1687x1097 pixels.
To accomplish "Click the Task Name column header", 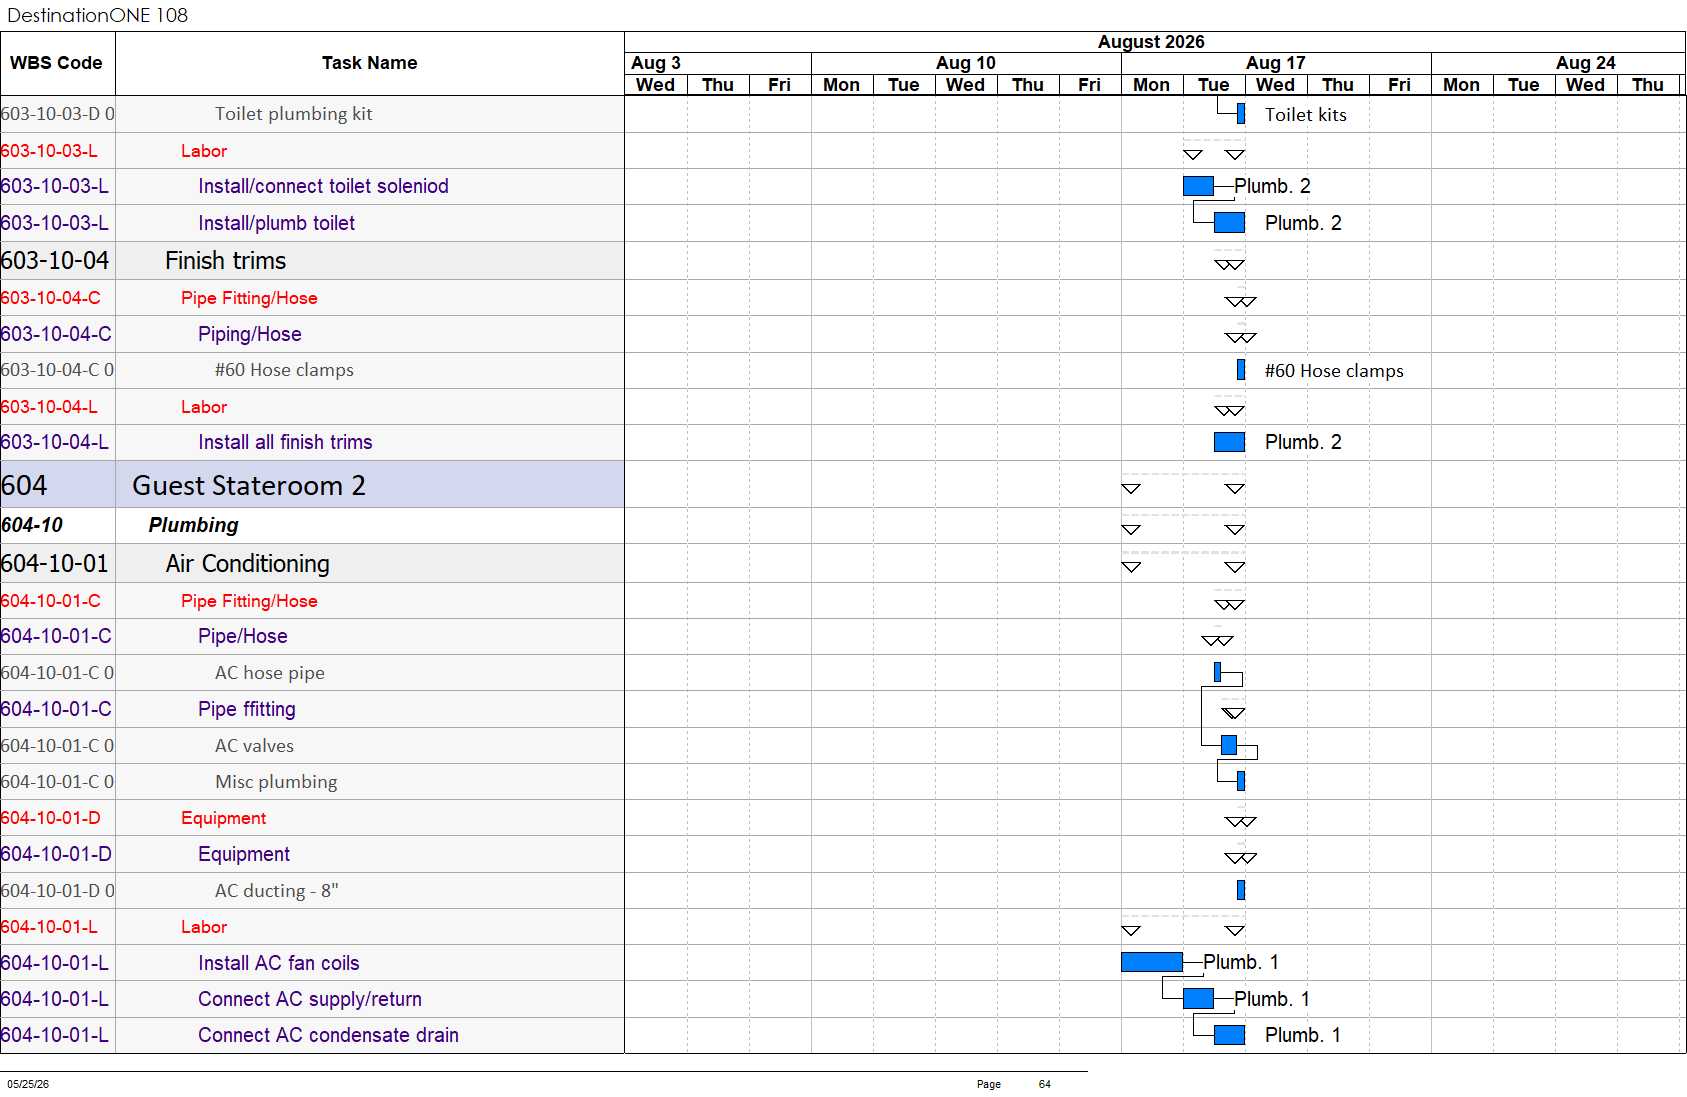I will [x=369, y=63].
